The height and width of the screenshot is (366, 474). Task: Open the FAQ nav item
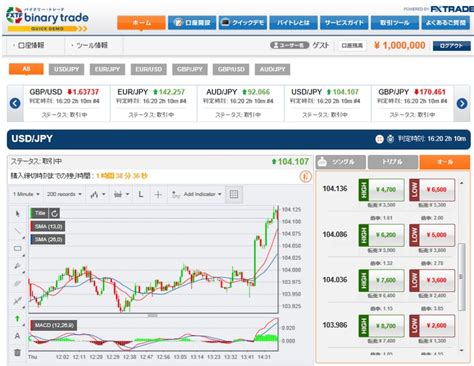[446, 22]
